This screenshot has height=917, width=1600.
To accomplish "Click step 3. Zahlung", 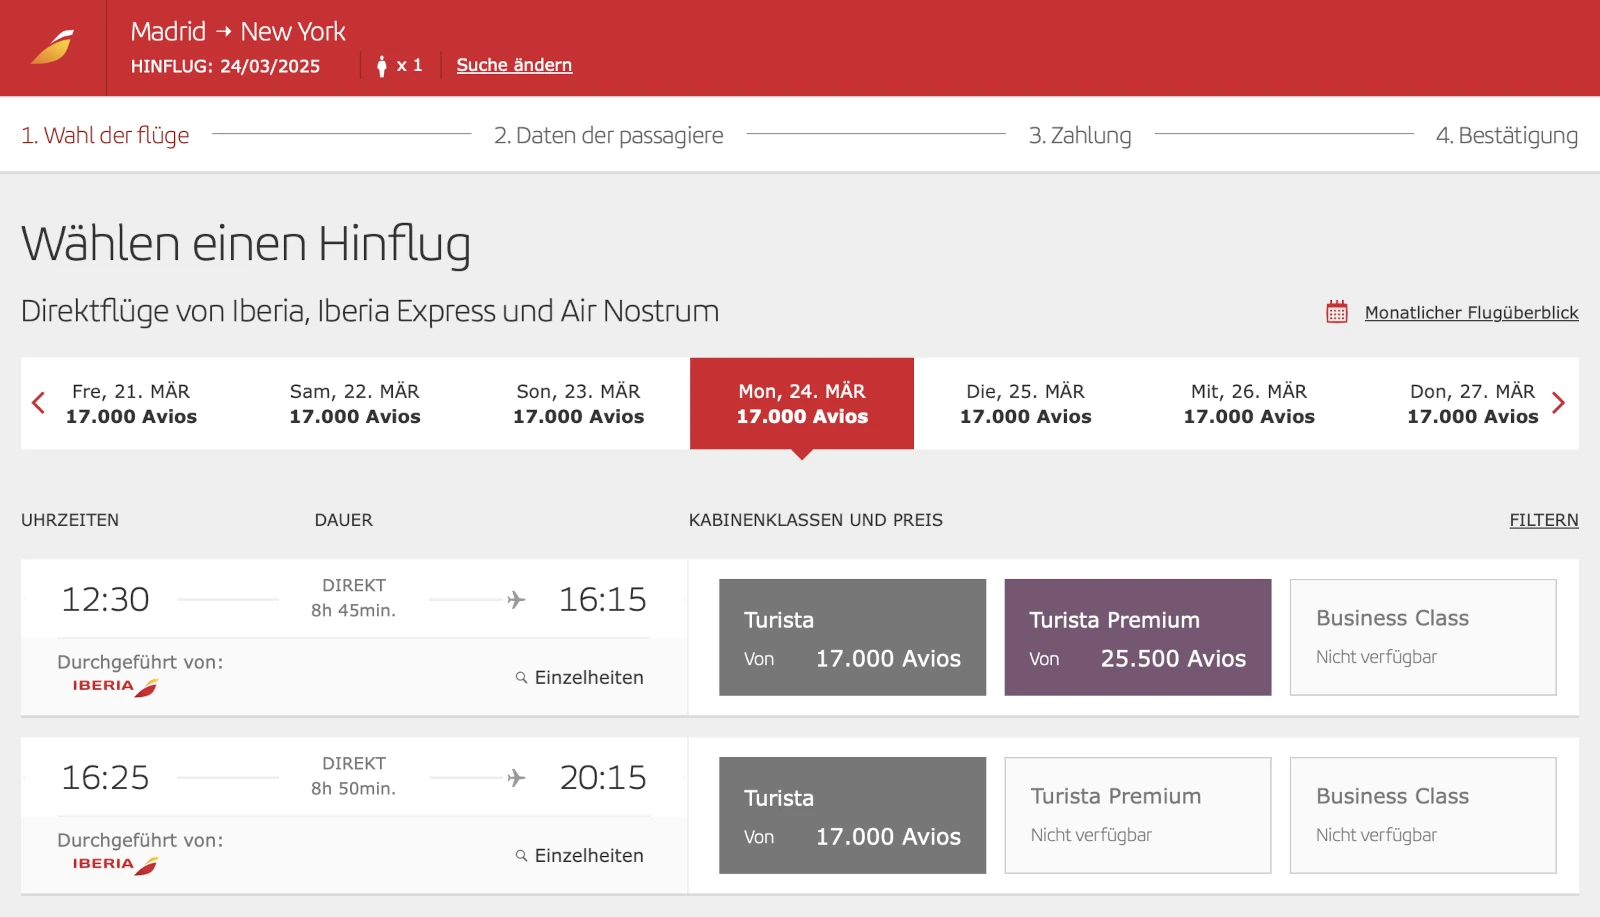I will (x=1080, y=135).
